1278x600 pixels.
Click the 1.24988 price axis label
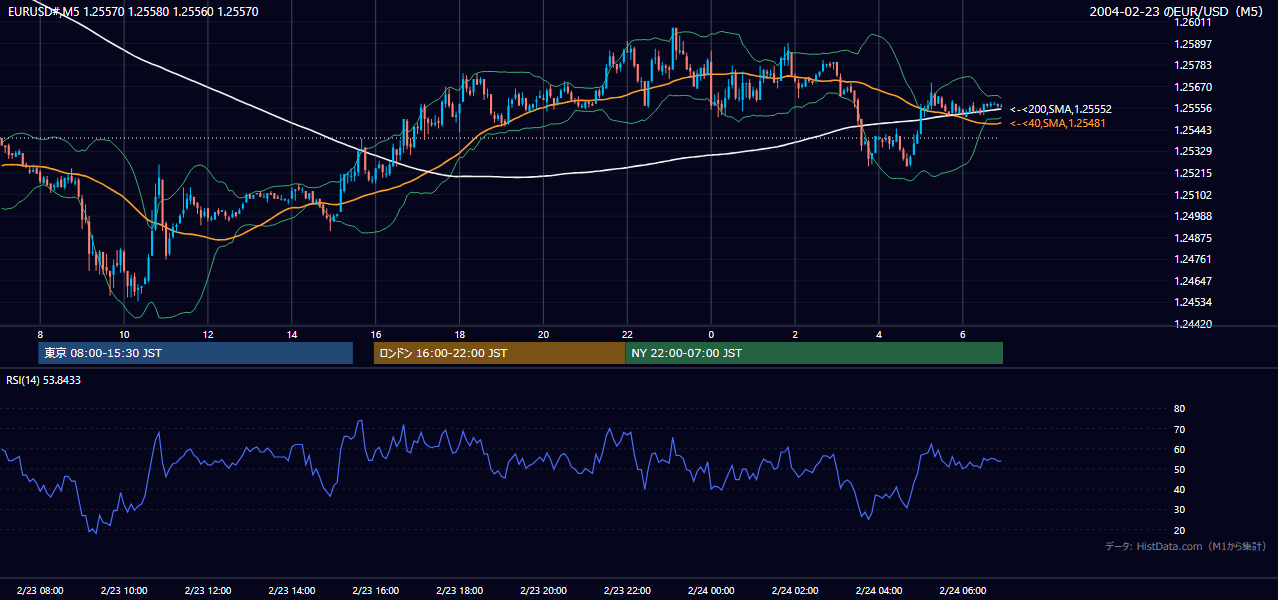(1194, 216)
